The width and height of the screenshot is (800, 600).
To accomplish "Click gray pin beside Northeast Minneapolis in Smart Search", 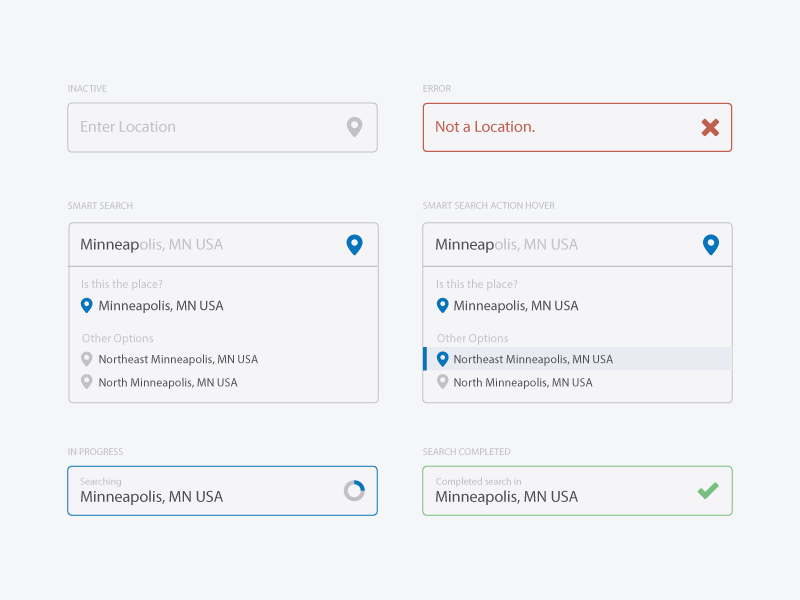I will pos(87,359).
